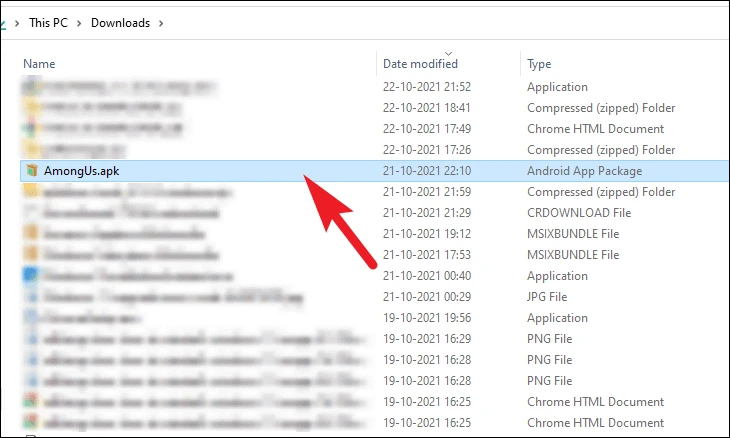The height and width of the screenshot is (438, 730).
Task: Toggle sort arrow above Date modified
Action: click(x=448, y=54)
